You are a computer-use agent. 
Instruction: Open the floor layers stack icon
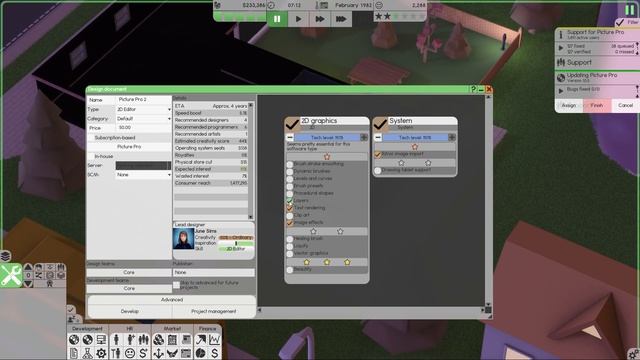pos(5,256)
